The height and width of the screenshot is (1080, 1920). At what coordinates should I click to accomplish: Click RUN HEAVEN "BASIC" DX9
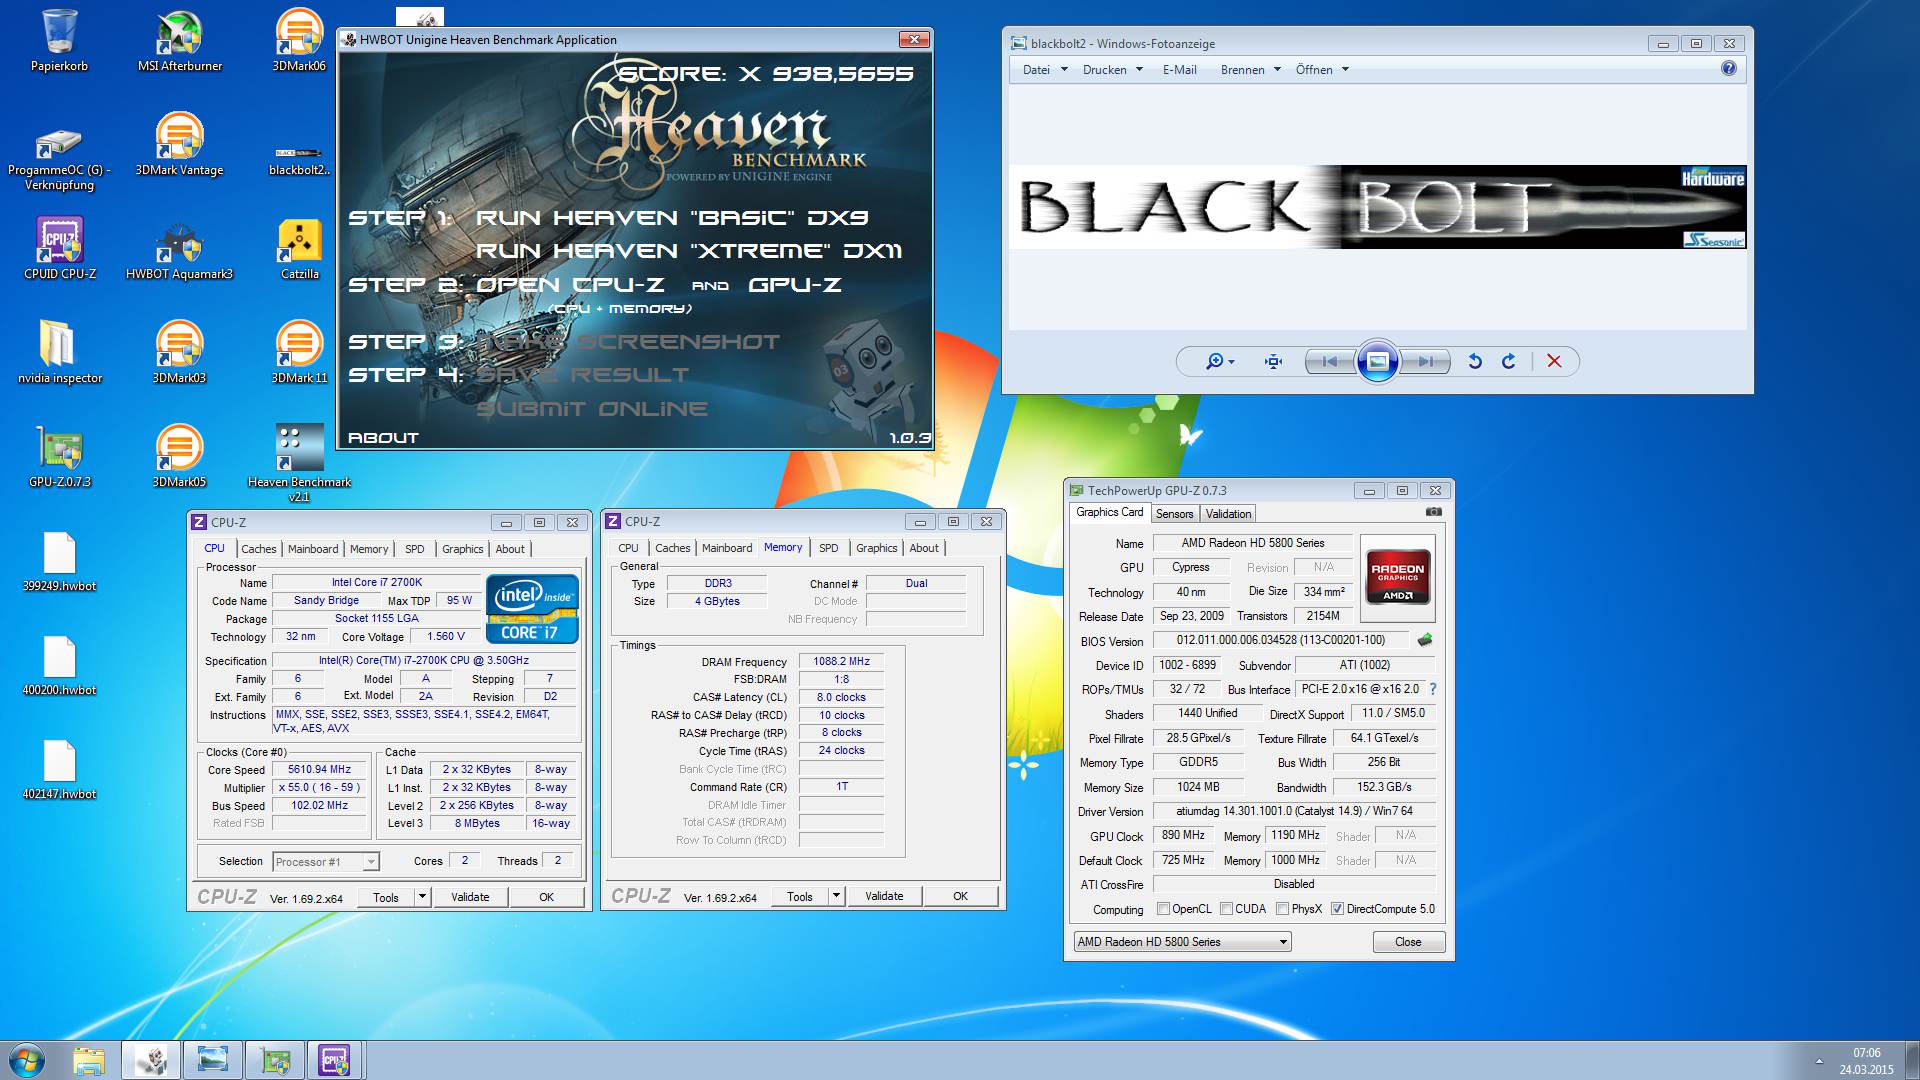[671, 218]
